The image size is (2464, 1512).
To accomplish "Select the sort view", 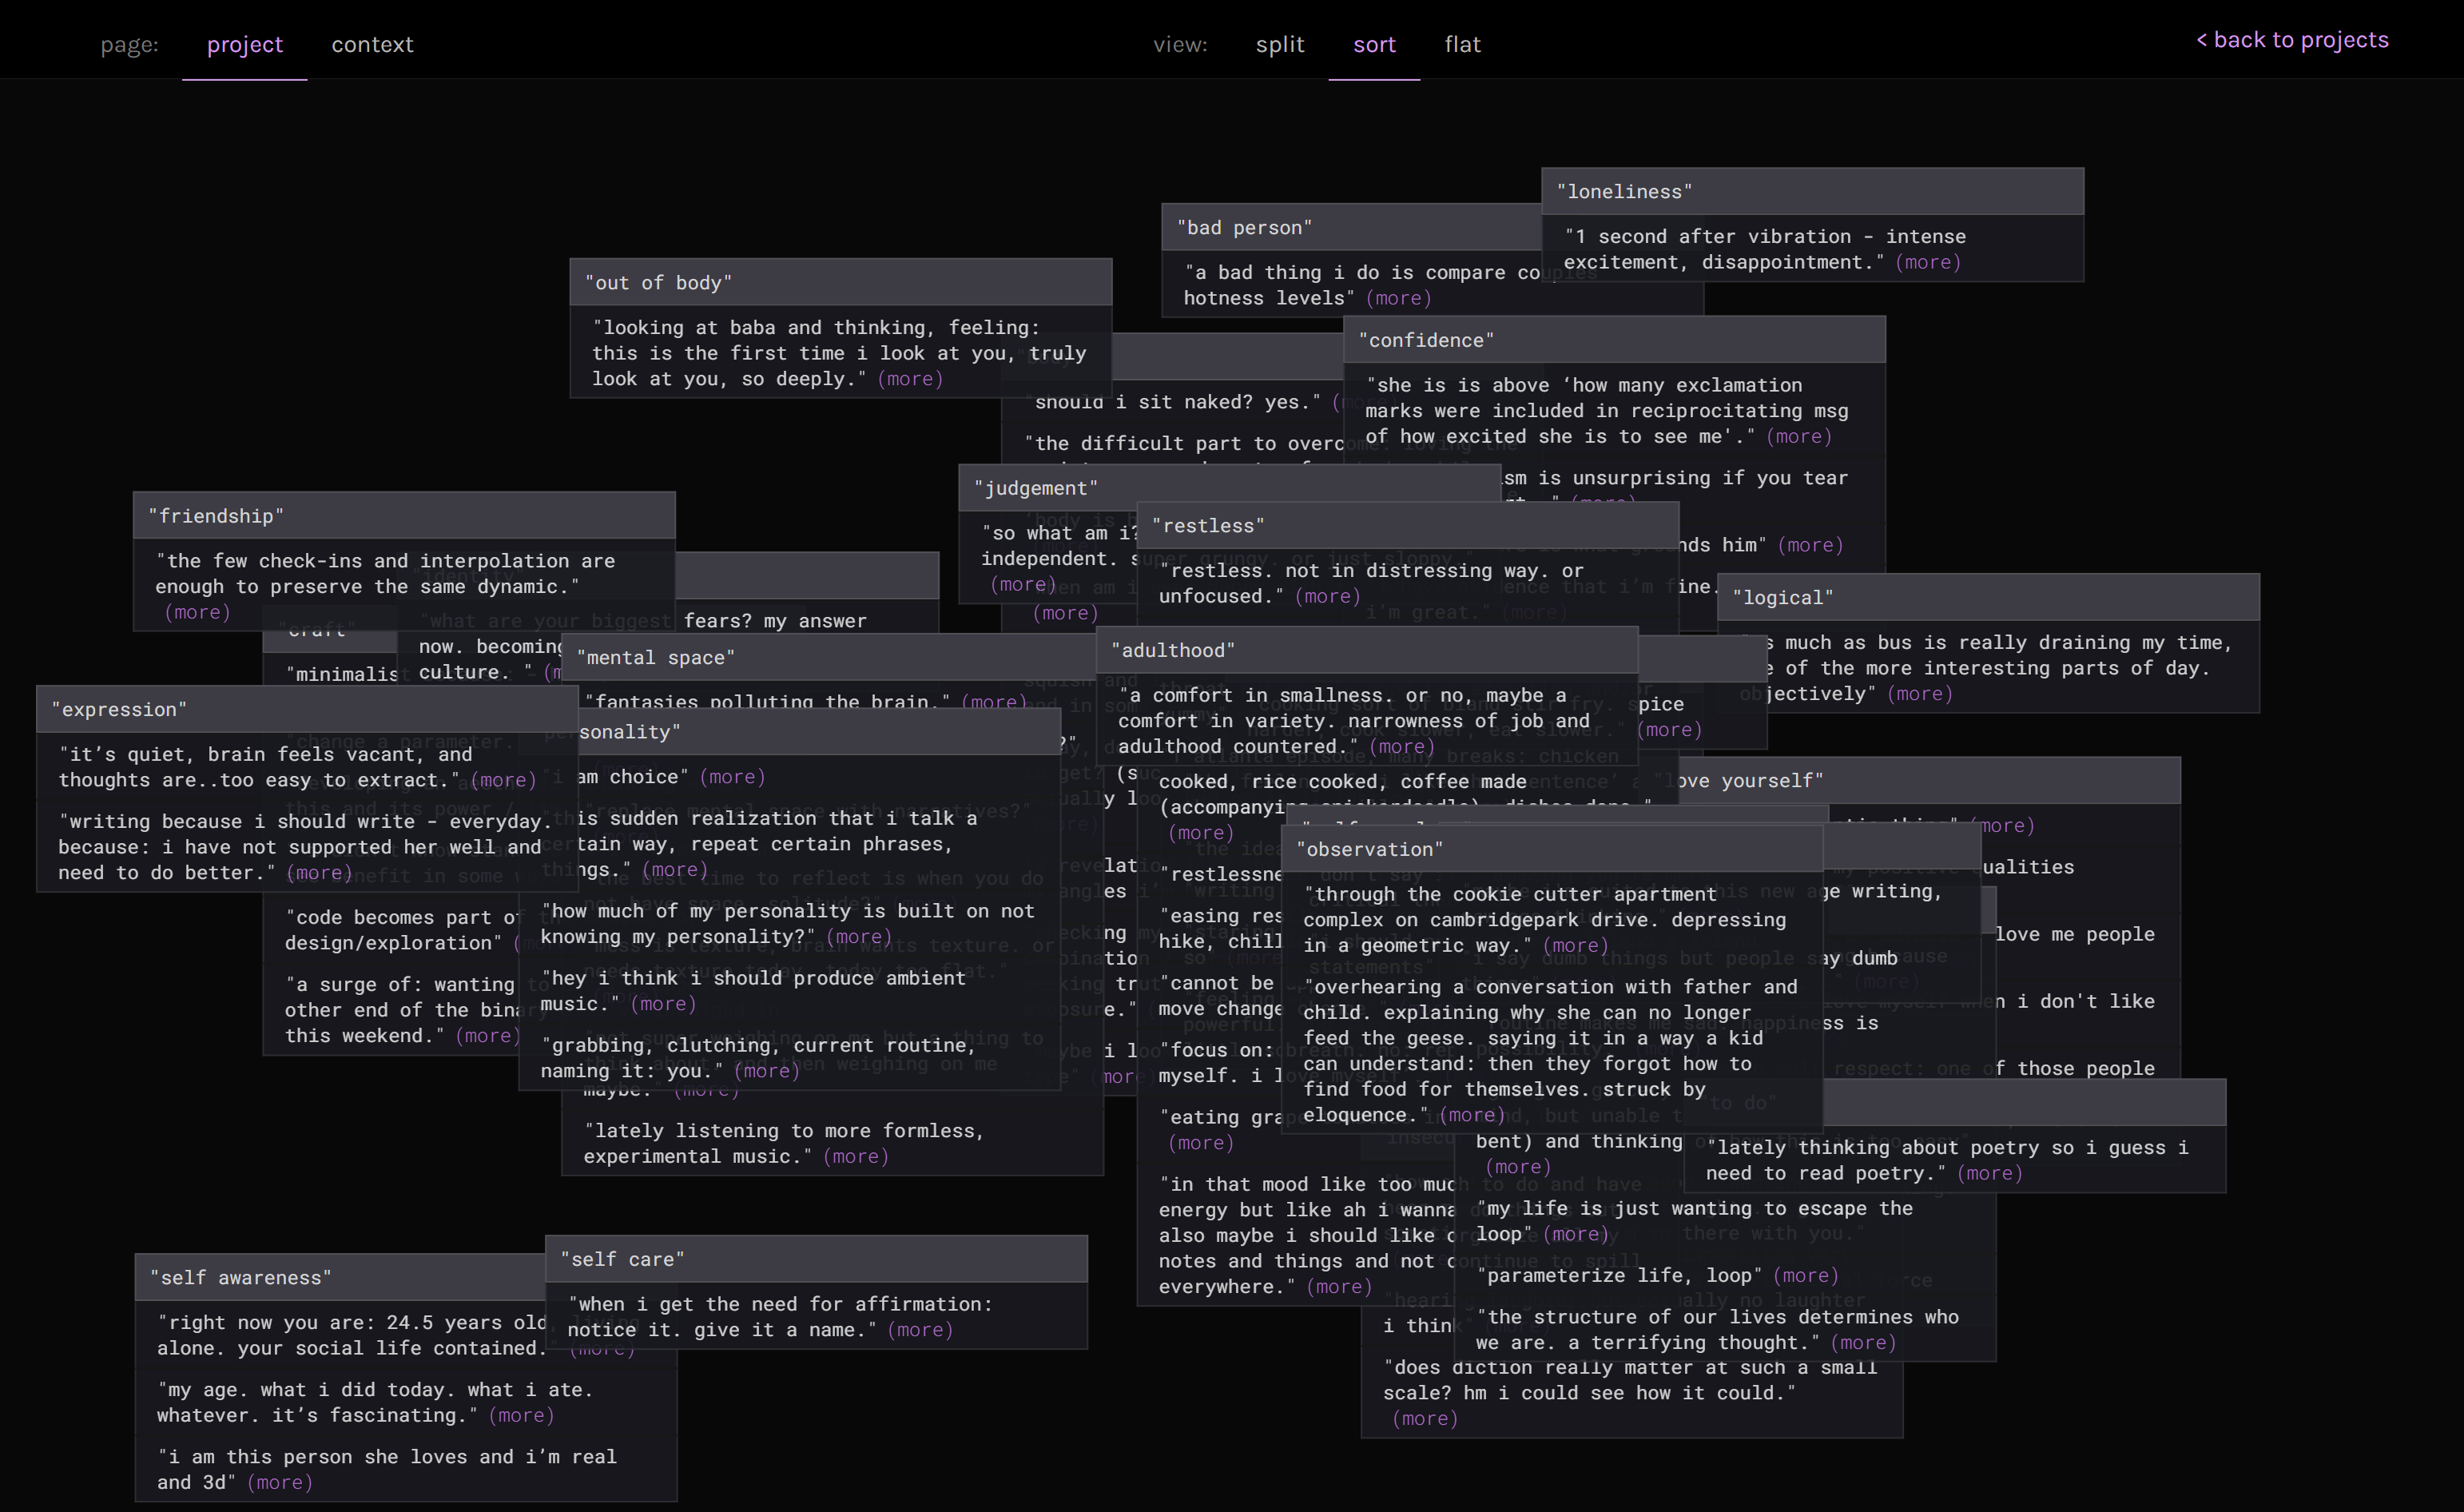I will (x=1374, y=44).
